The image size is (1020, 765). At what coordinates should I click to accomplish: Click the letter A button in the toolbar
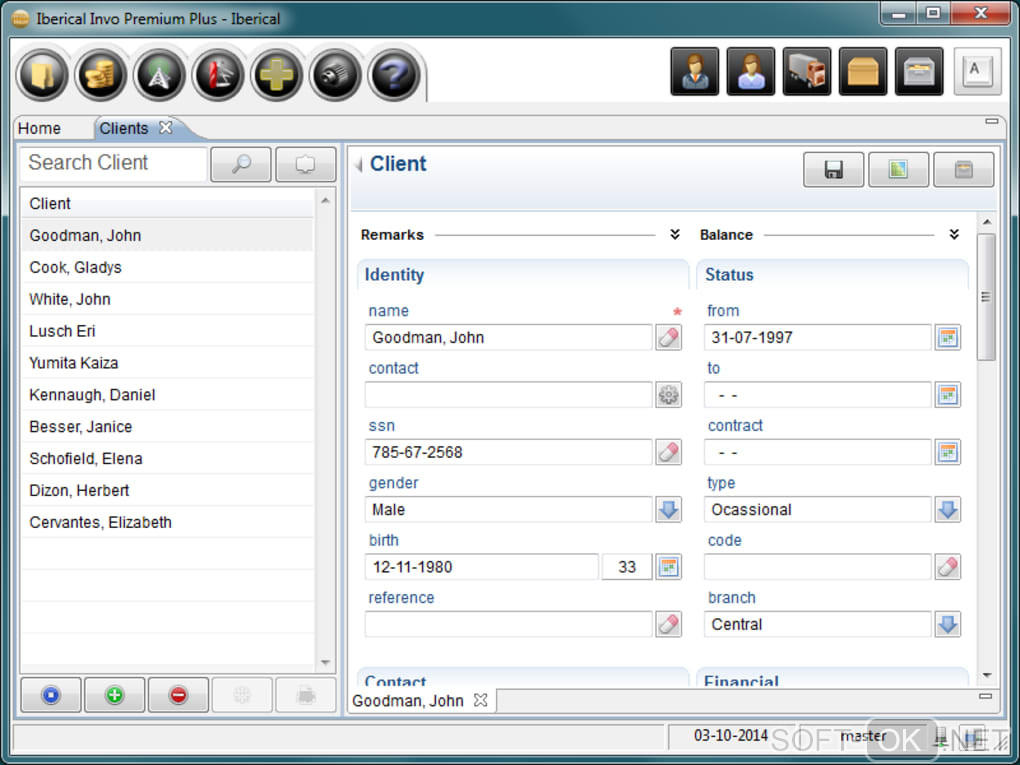tap(977, 72)
